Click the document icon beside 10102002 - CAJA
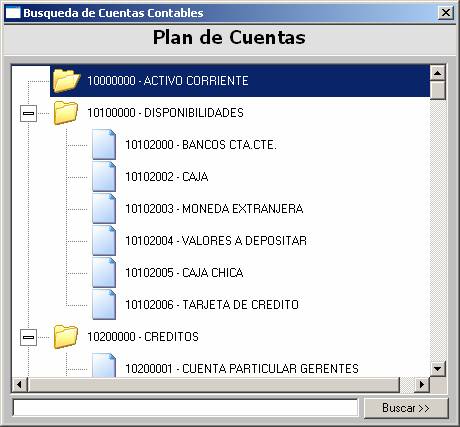The image size is (460, 427). [104, 177]
